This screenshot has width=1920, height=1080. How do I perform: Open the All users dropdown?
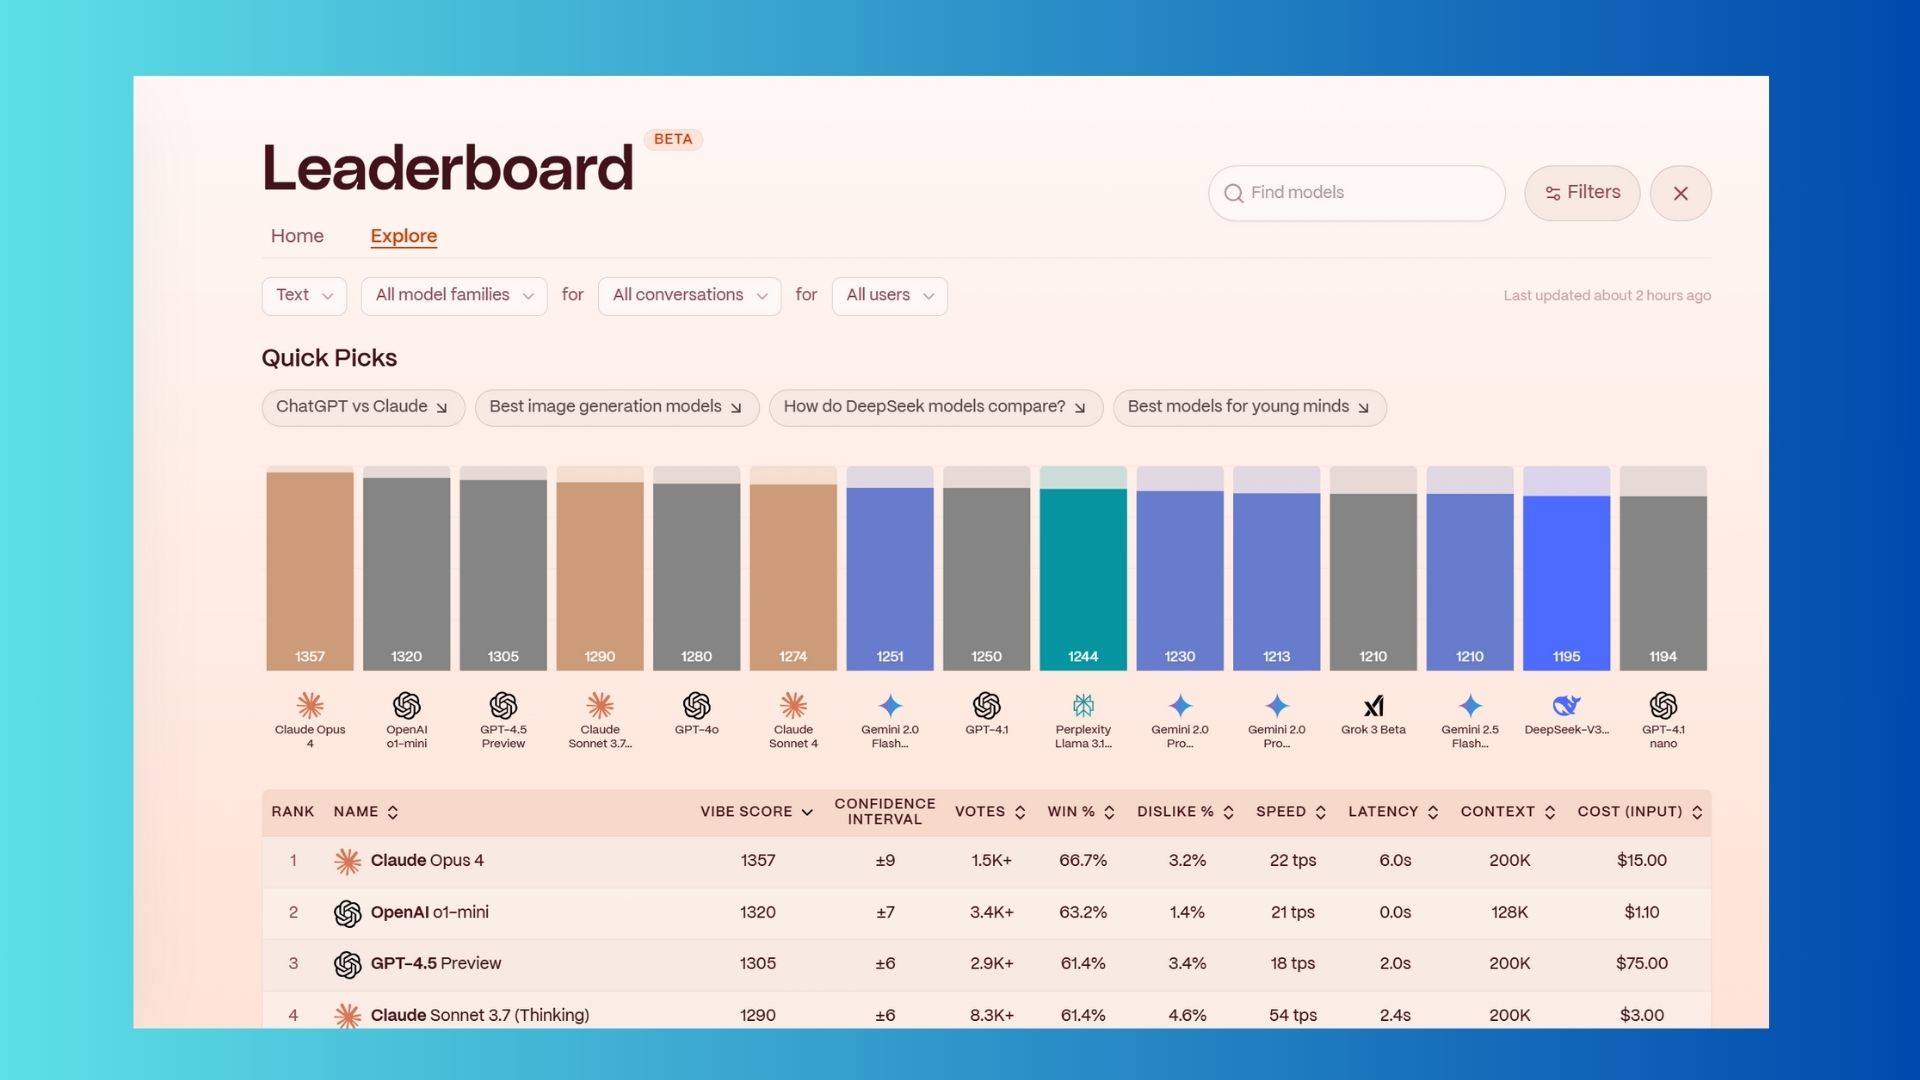click(889, 295)
